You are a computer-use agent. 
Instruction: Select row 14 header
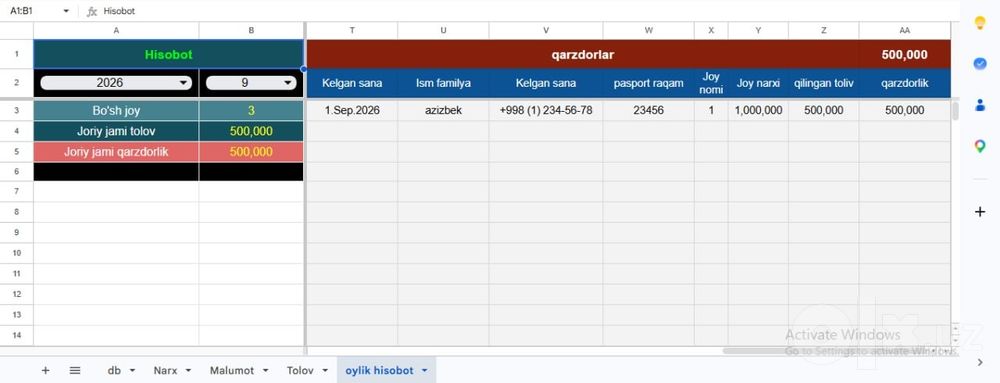pos(17,335)
